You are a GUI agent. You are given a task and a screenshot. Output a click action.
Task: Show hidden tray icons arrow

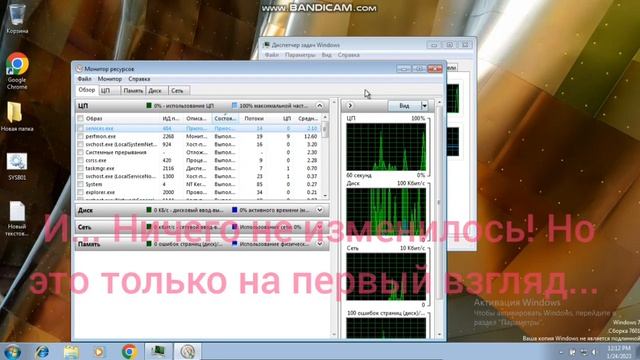pyautogui.click(x=562, y=352)
